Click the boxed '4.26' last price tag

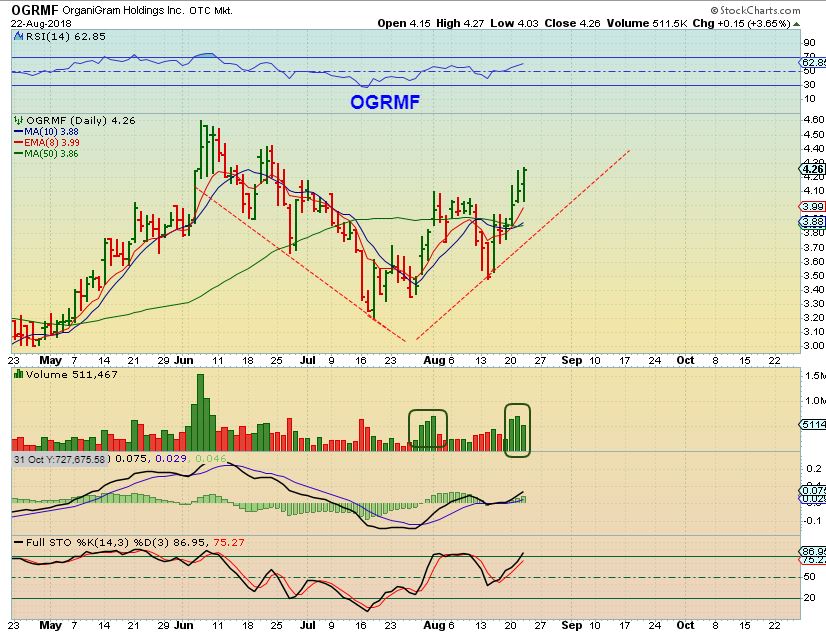tap(812, 169)
